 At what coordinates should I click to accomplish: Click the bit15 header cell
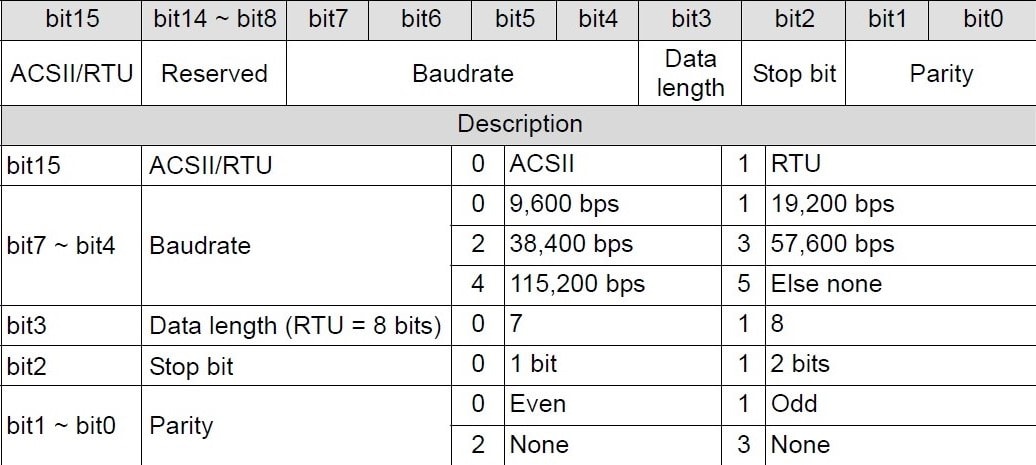point(71,19)
